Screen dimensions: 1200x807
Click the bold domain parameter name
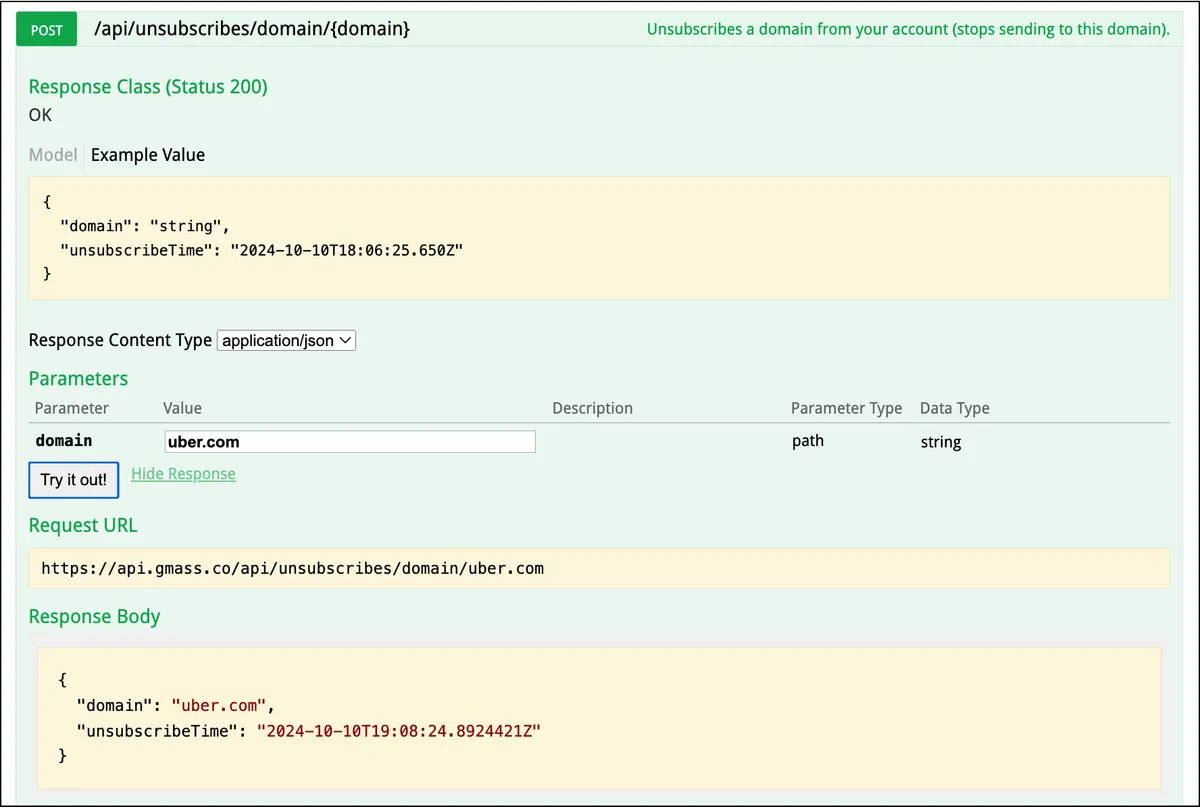tap(64, 440)
